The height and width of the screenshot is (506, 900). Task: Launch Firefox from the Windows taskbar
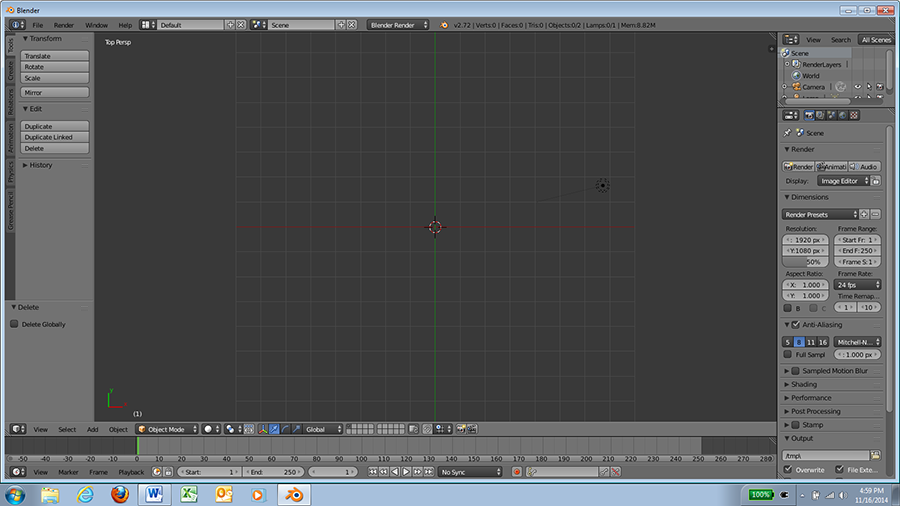pos(119,494)
